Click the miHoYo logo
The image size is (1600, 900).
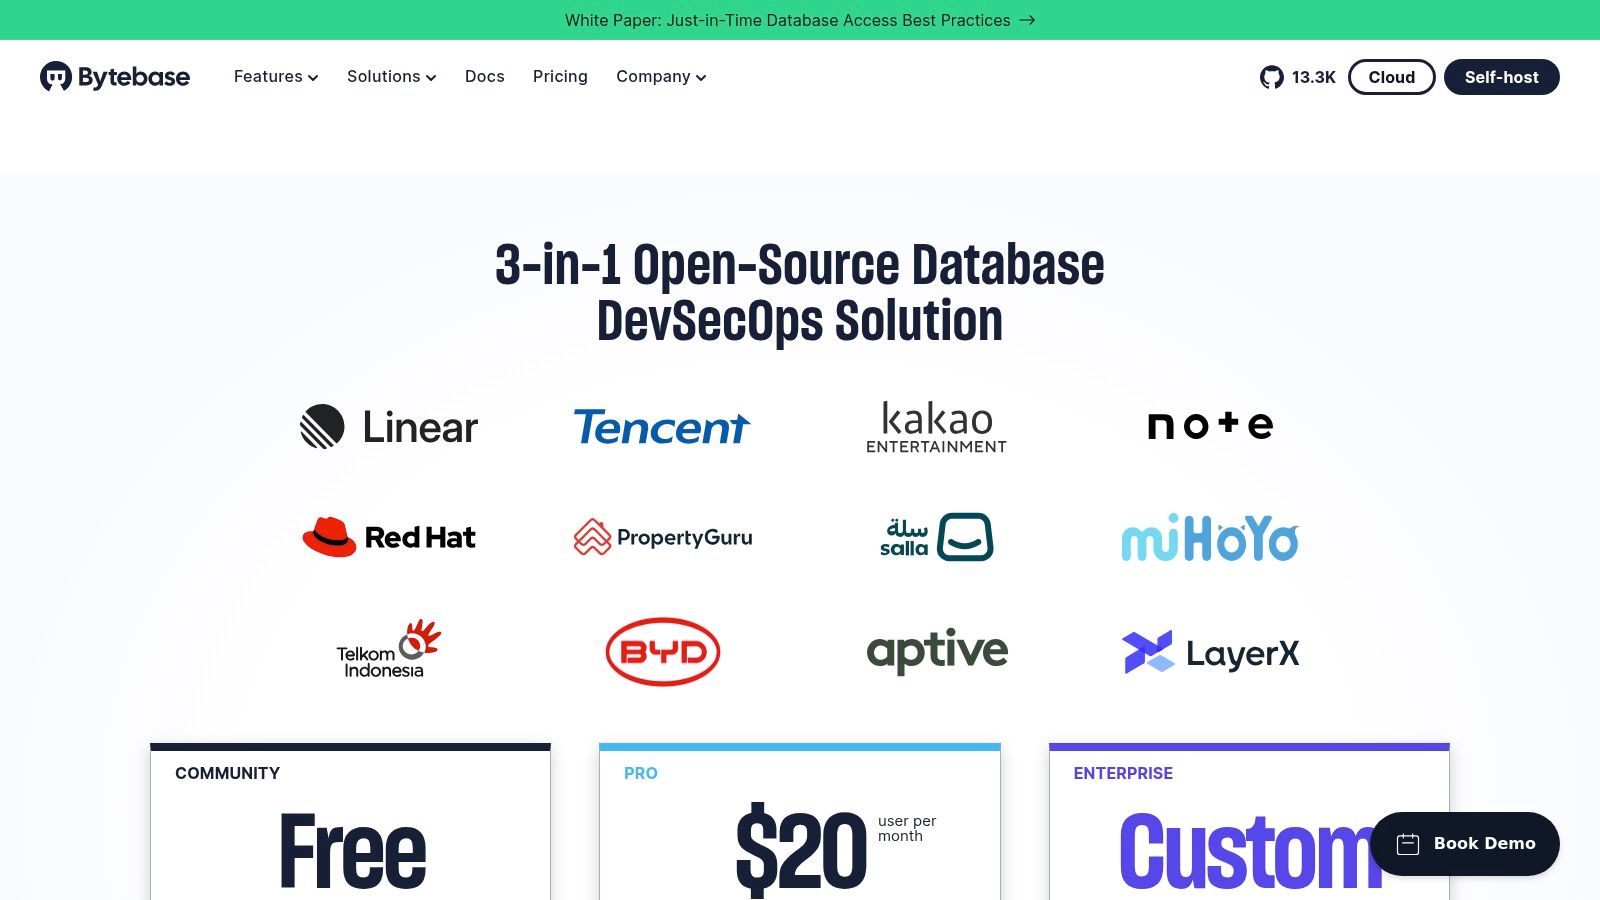point(1210,539)
